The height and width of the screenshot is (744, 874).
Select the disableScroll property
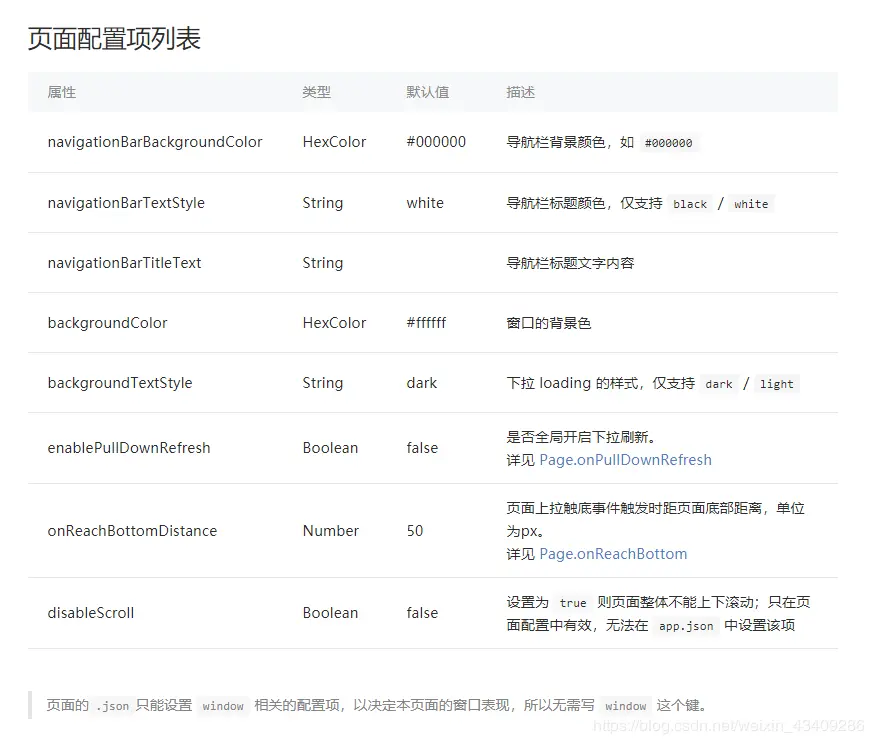[90, 613]
